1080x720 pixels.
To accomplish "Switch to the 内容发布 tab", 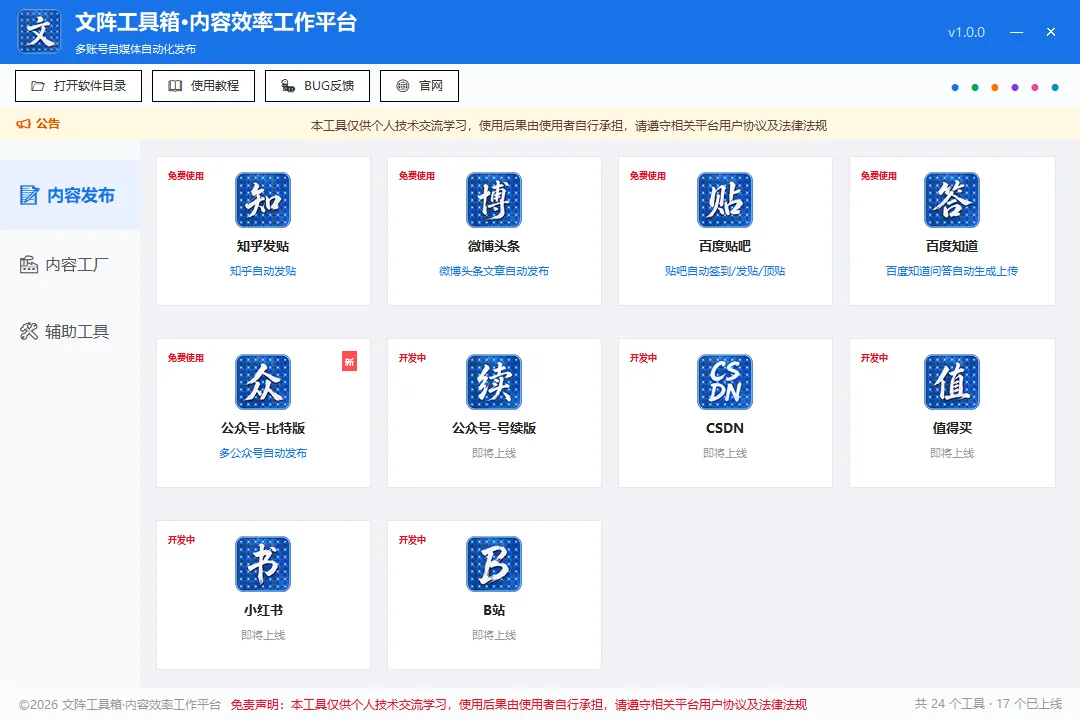I will point(70,195).
